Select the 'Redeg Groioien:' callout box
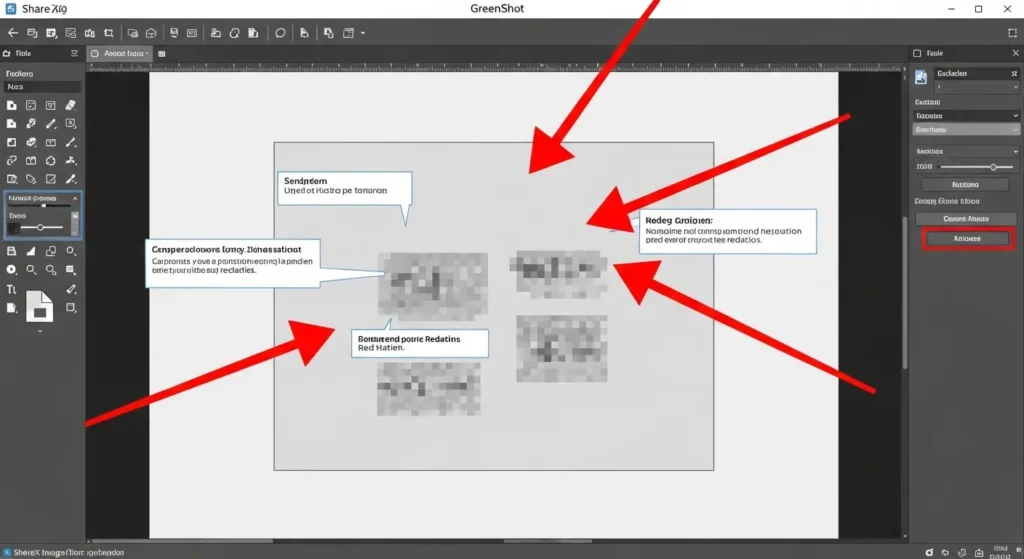 727,231
